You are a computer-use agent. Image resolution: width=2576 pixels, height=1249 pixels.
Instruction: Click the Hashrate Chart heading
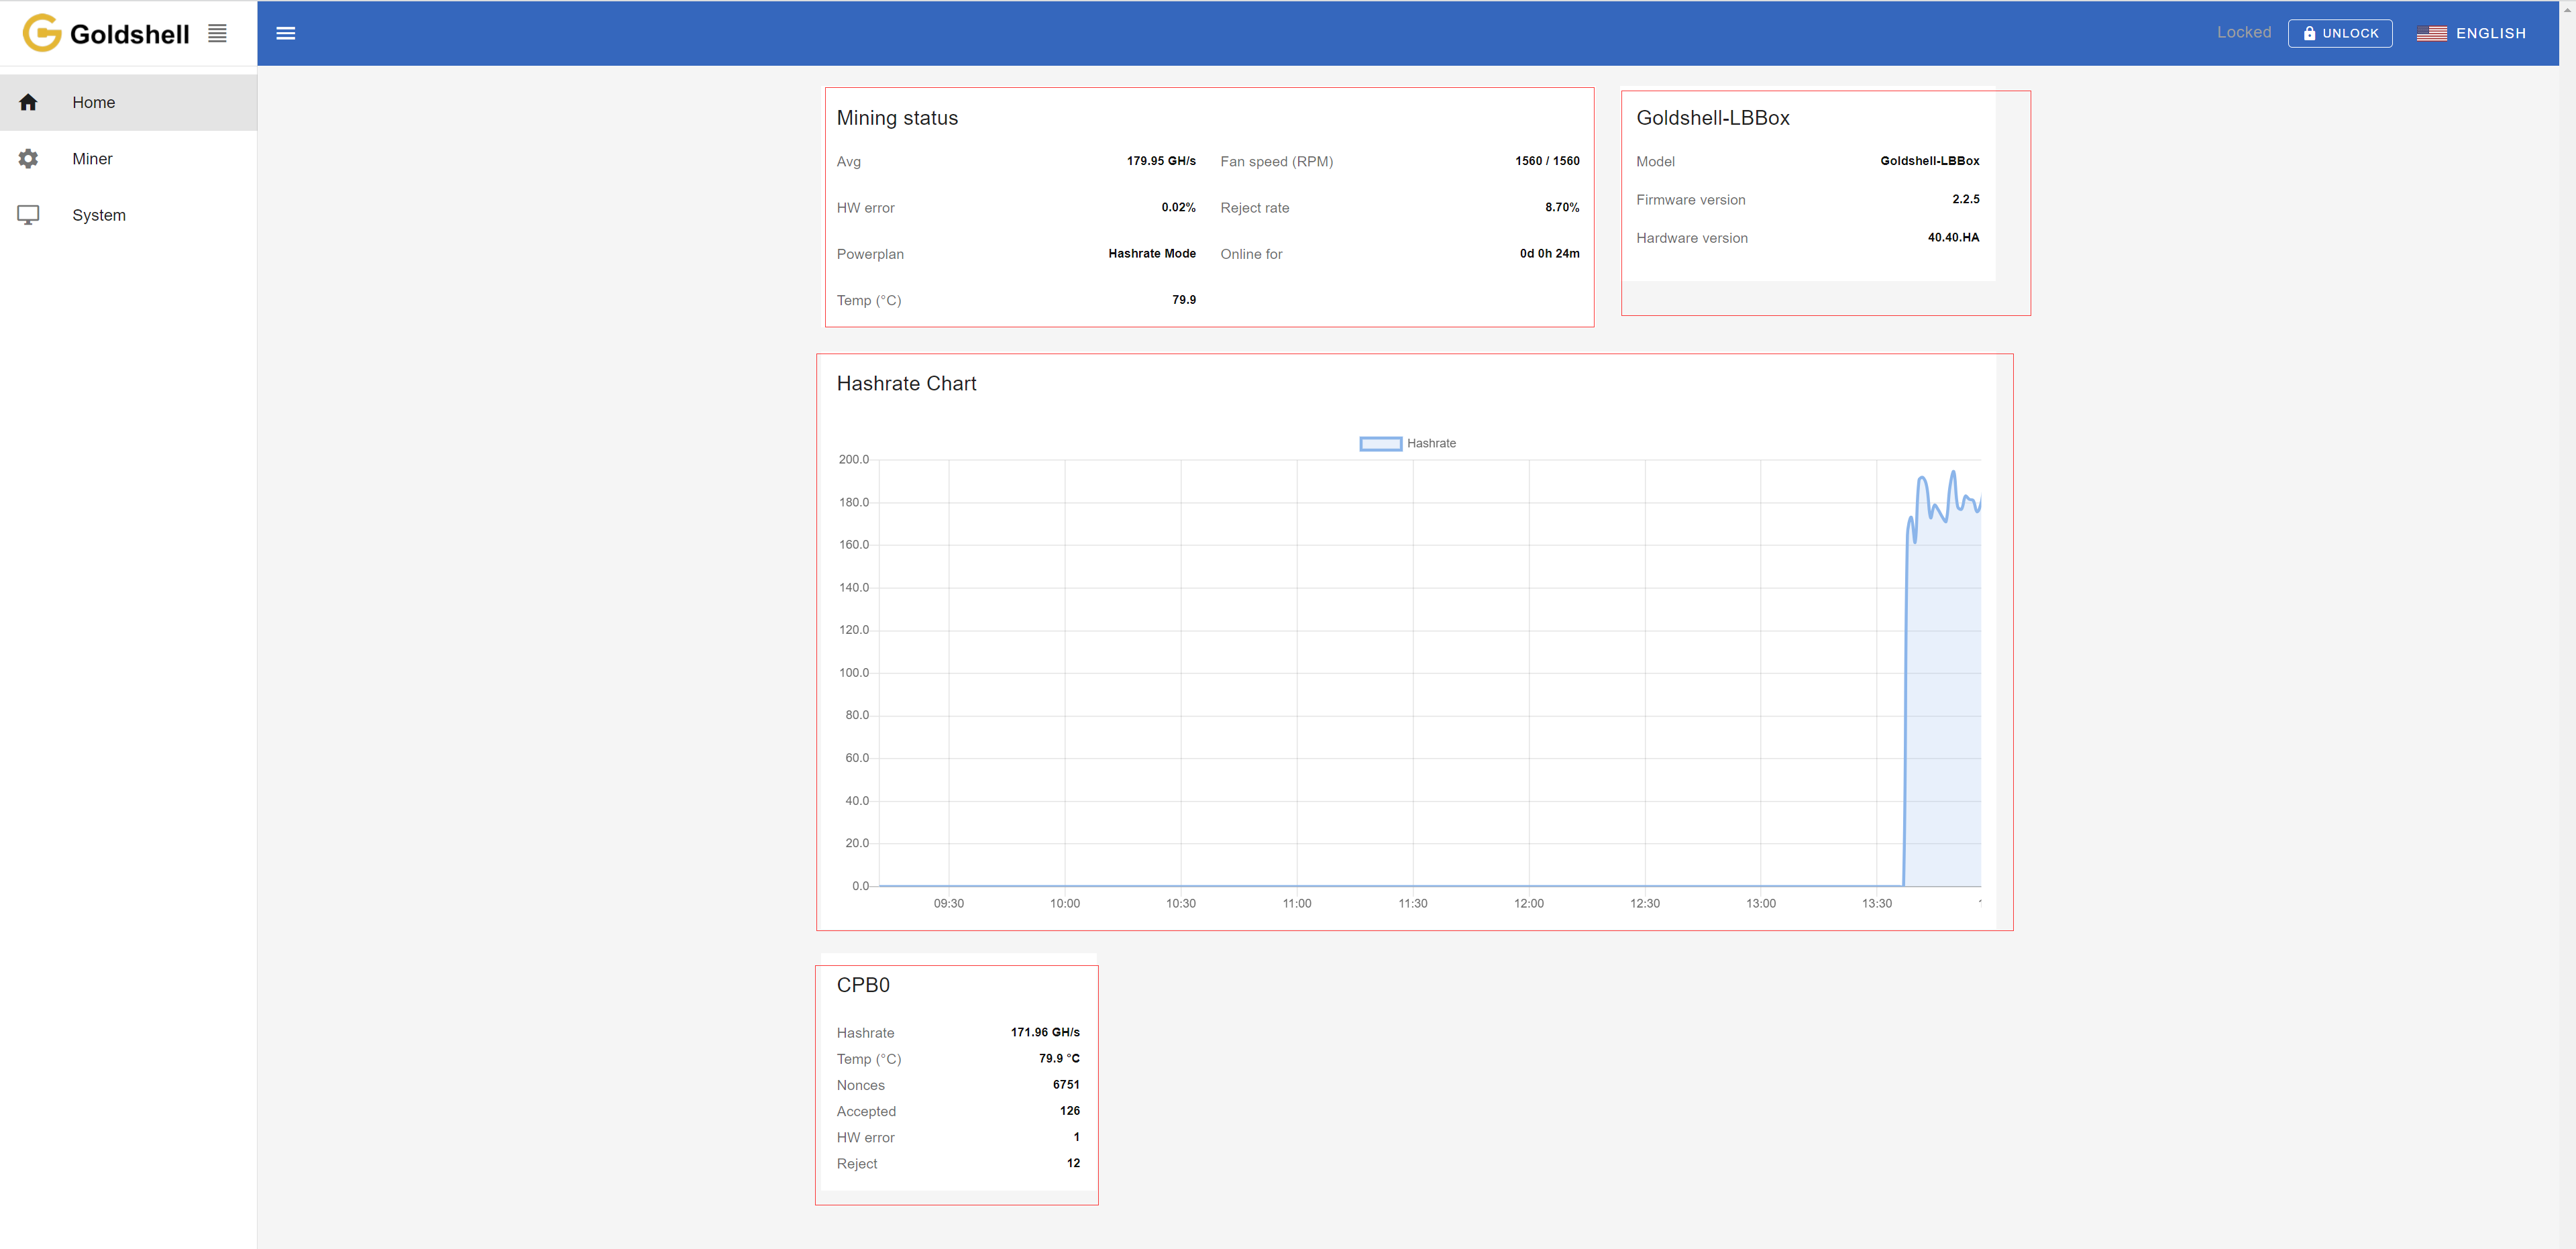click(x=906, y=384)
